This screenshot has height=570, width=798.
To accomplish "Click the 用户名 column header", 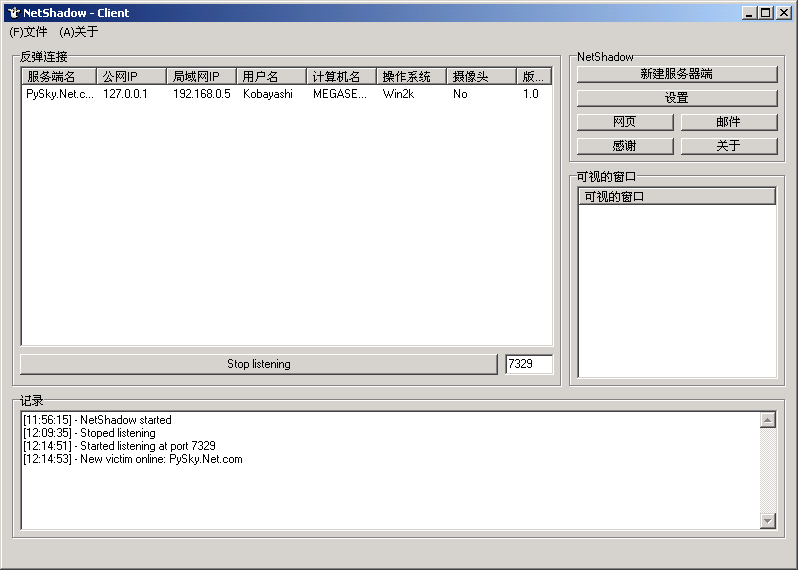I will pos(271,77).
